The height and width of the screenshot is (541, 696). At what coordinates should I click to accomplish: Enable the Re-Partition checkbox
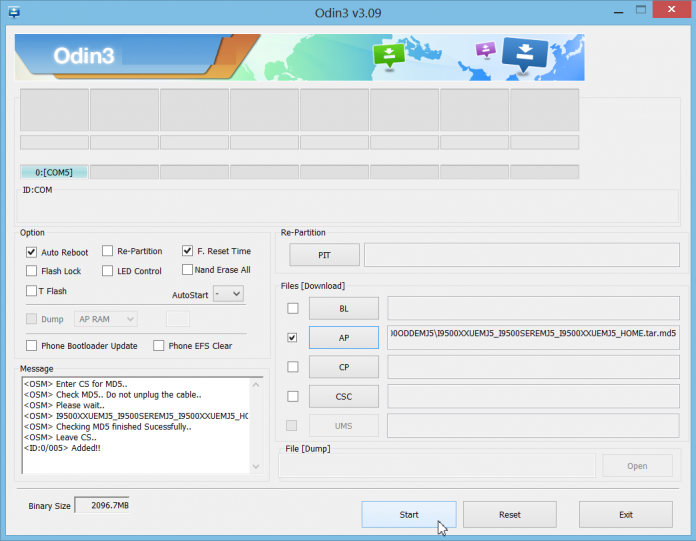[x=107, y=251]
